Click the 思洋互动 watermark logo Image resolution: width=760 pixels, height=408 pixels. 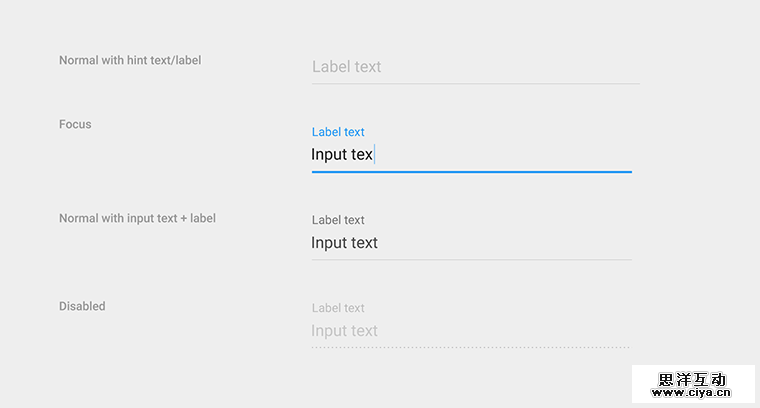tap(692, 379)
